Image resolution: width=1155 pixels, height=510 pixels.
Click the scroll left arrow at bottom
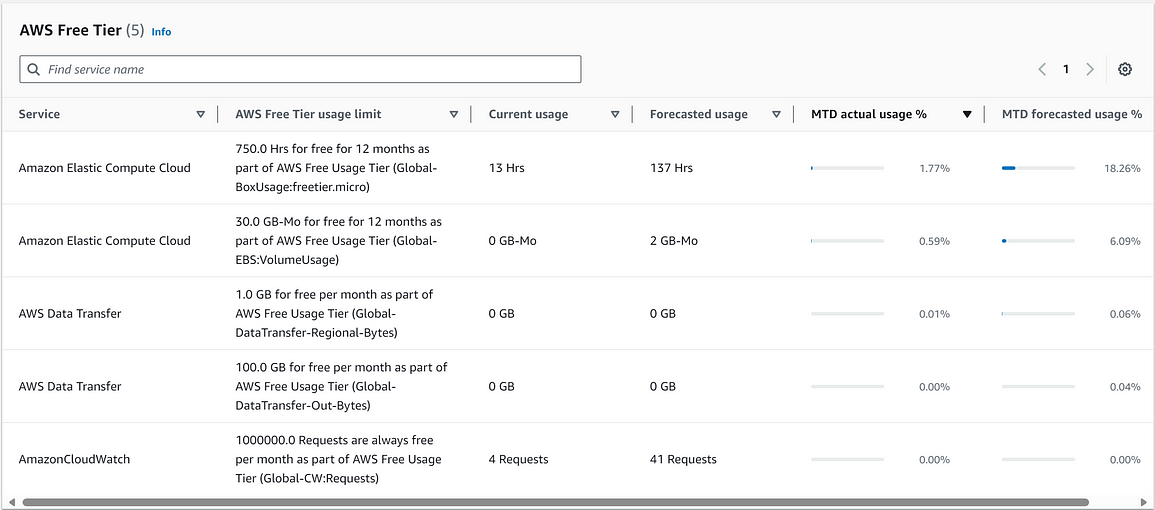[11, 502]
